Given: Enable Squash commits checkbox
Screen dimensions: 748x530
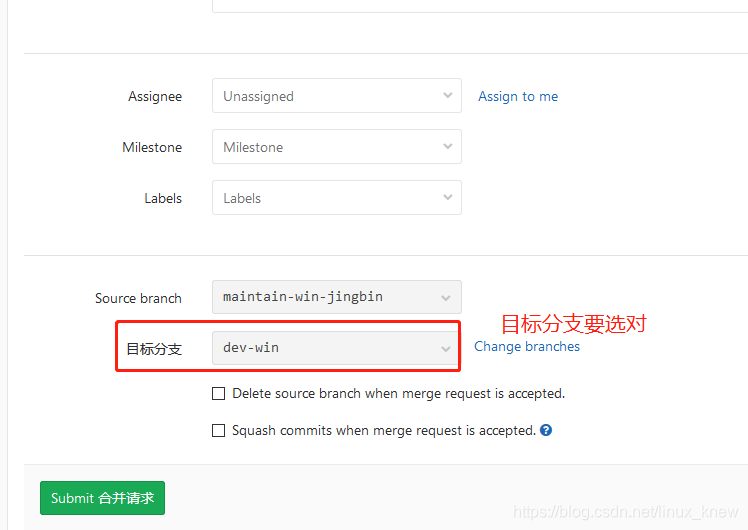Looking at the screenshot, I should pyautogui.click(x=218, y=430).
